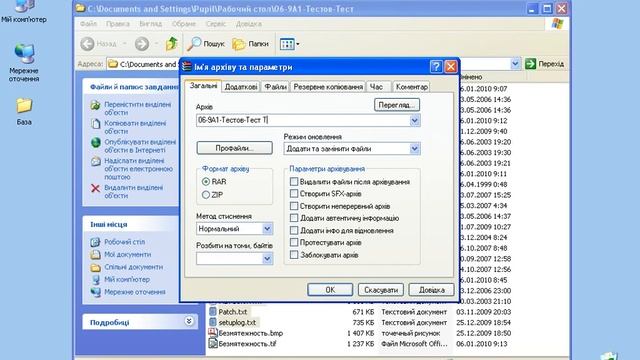Open Мережне оточення in Інші місця

pyautogui.click(x=135, y=292)
